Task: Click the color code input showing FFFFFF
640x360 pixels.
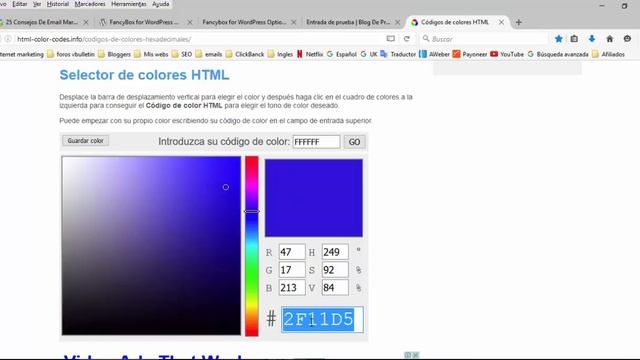Action: (316, 142)
